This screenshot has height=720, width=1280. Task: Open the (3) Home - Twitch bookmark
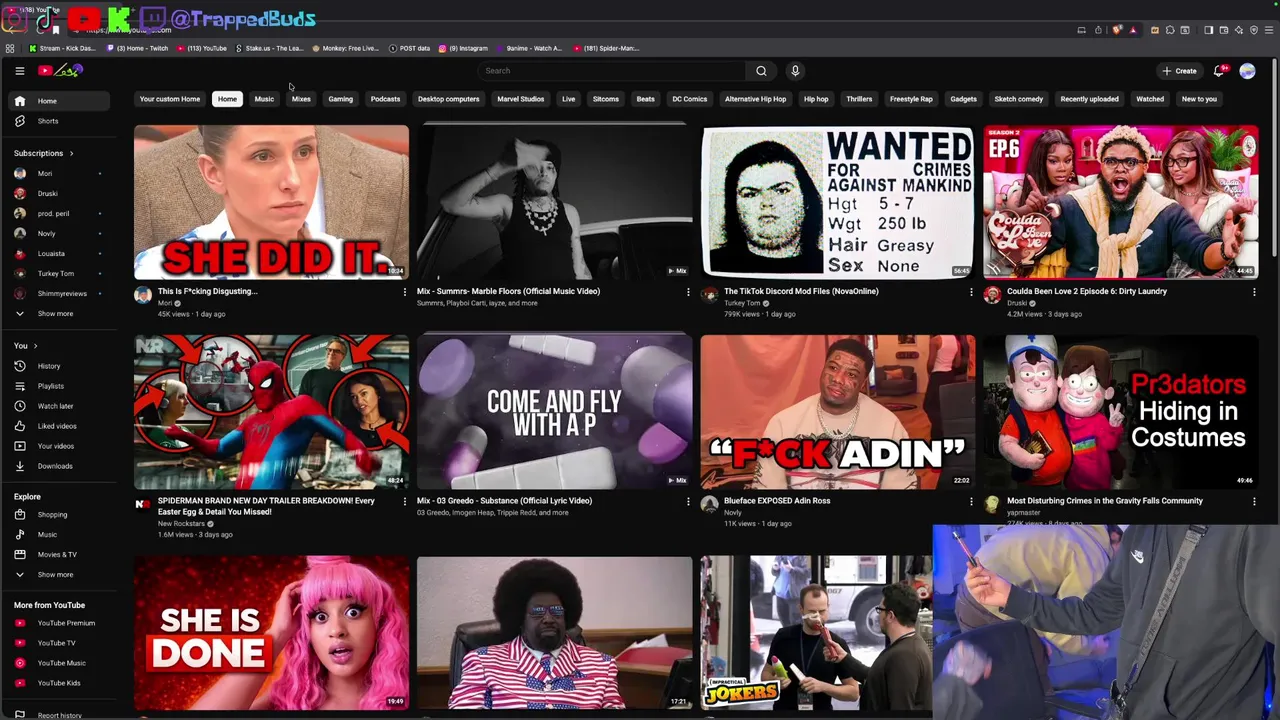click(x=137, y=48)
